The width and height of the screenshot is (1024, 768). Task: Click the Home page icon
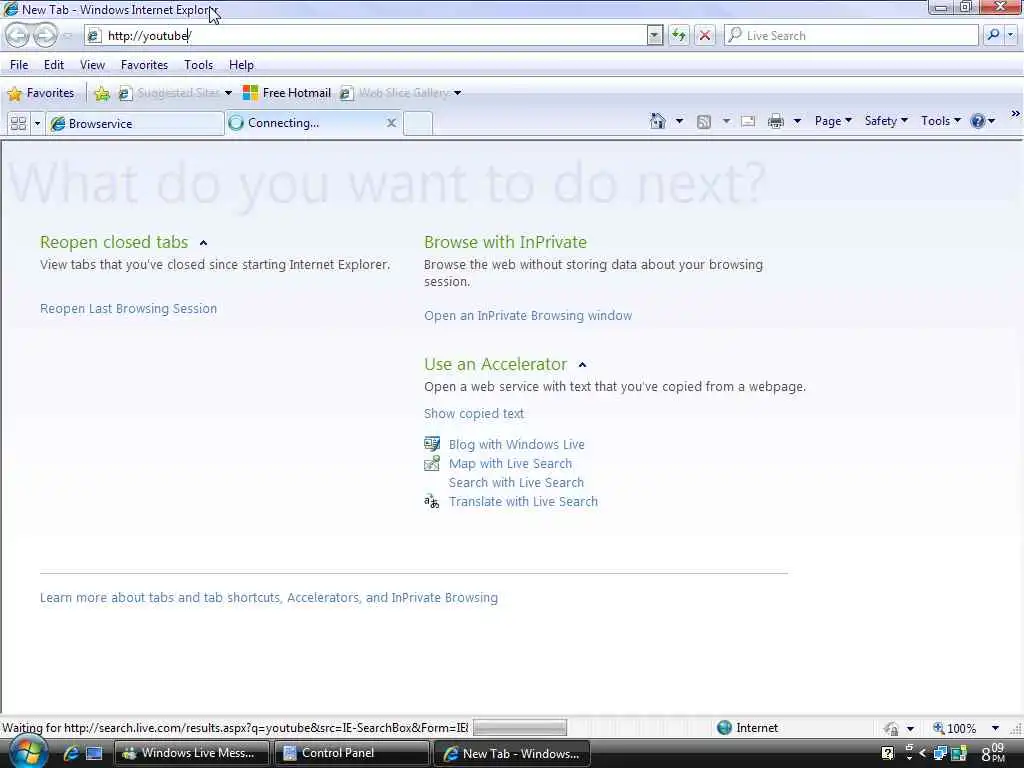[x=658, y=121]
